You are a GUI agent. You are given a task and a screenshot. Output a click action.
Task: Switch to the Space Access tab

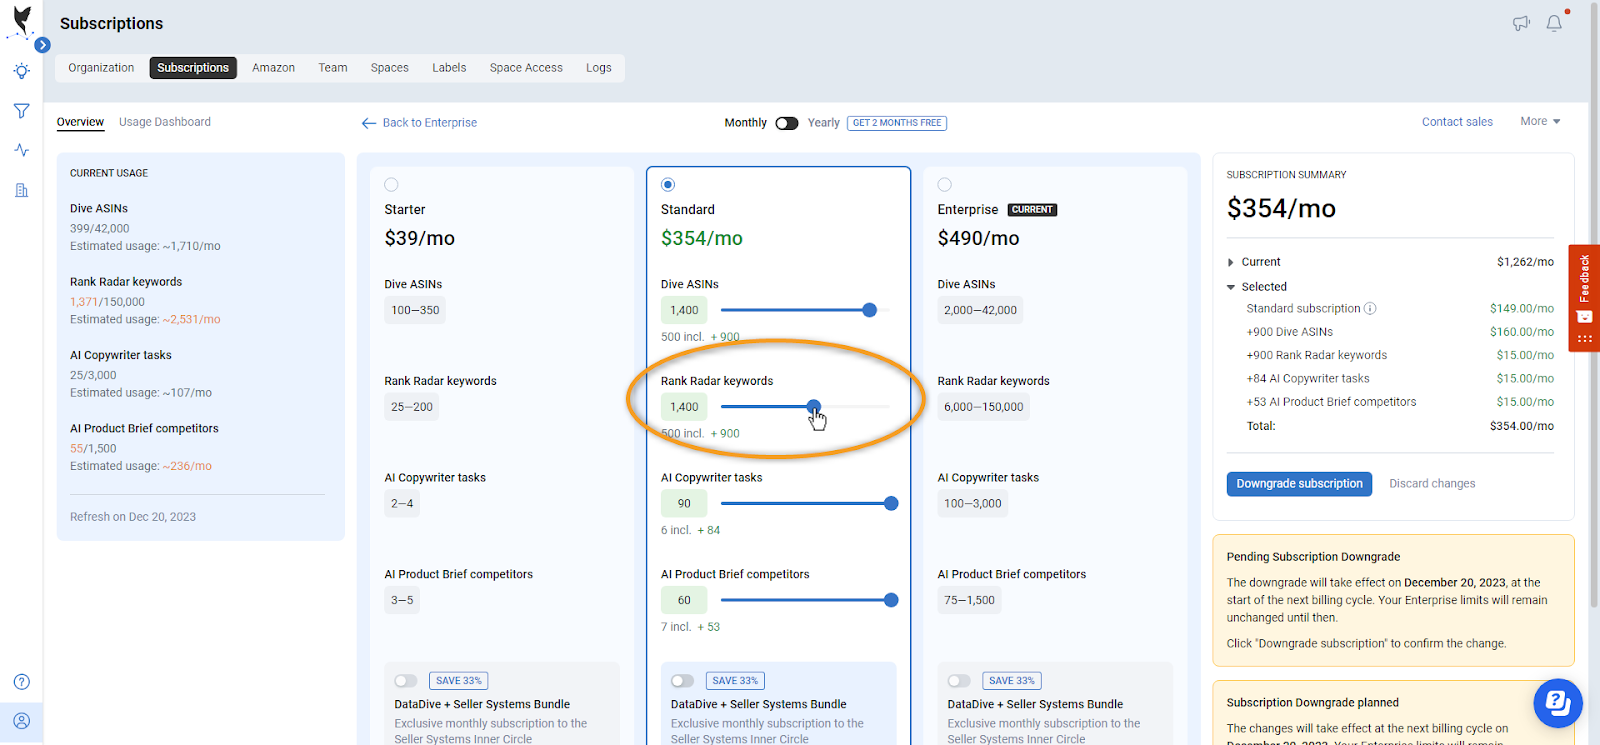tap(526, 68)
